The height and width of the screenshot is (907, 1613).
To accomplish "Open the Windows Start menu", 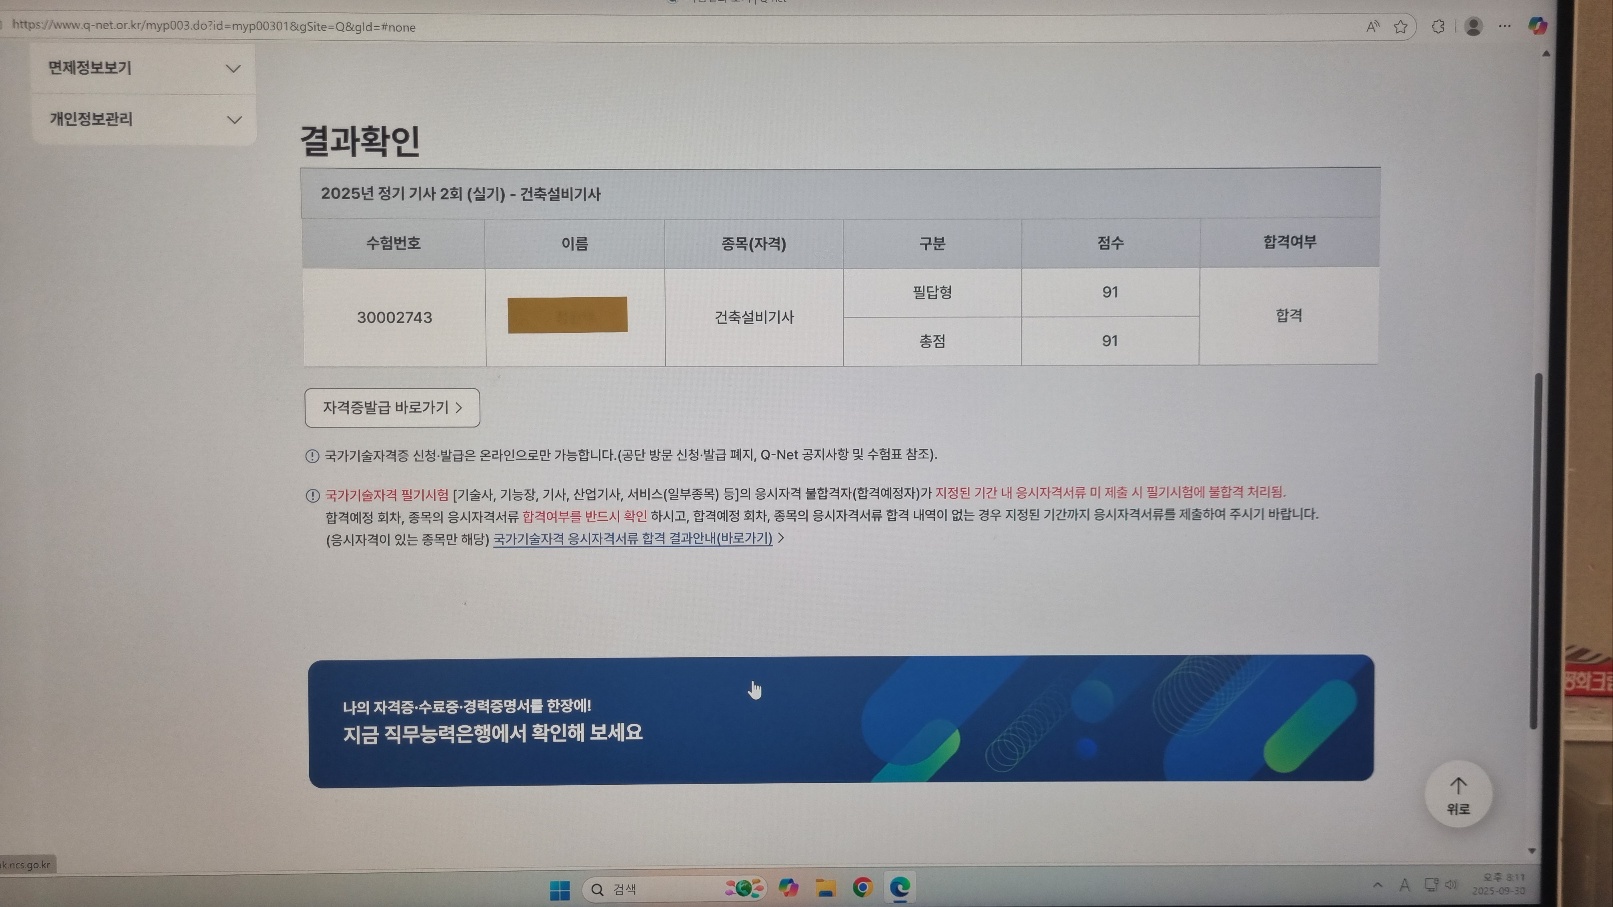I will click(560, 889).
